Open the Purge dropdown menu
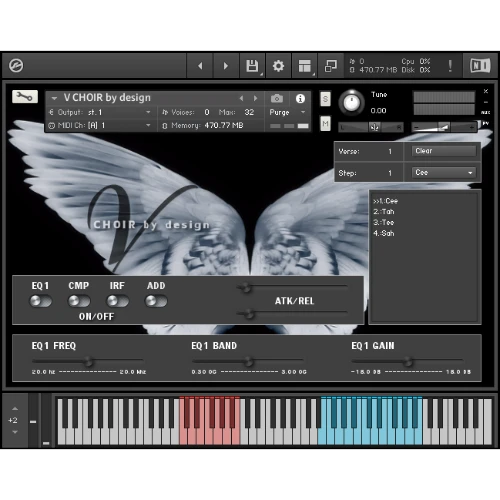This screenshot has height=500, width=500. [287, 112]
